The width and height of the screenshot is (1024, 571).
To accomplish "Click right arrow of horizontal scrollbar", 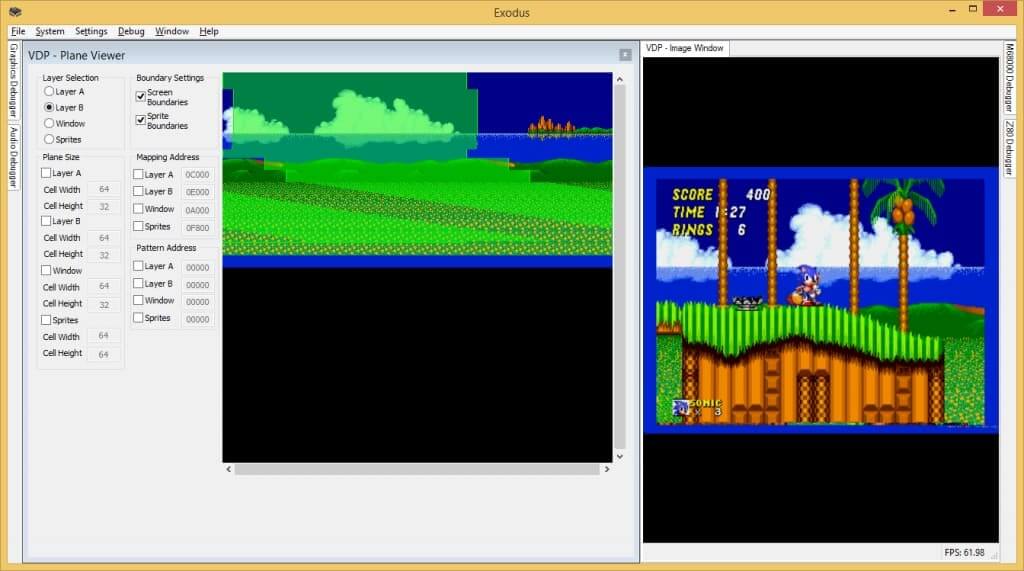I will coord(606,468).
